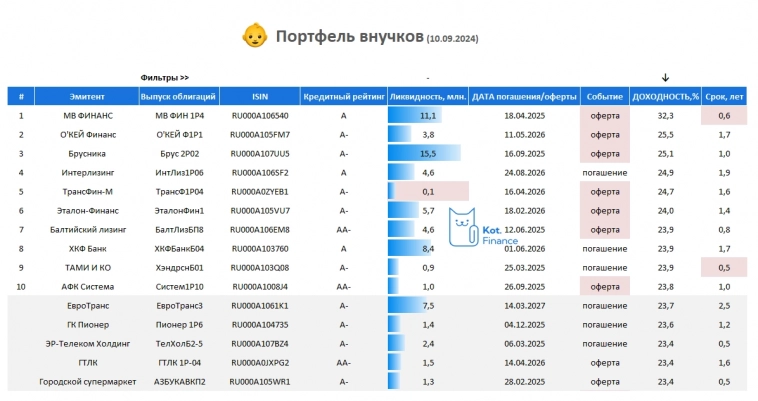Select the ТрансФин-М issuer cell

[x=87, y=192]
